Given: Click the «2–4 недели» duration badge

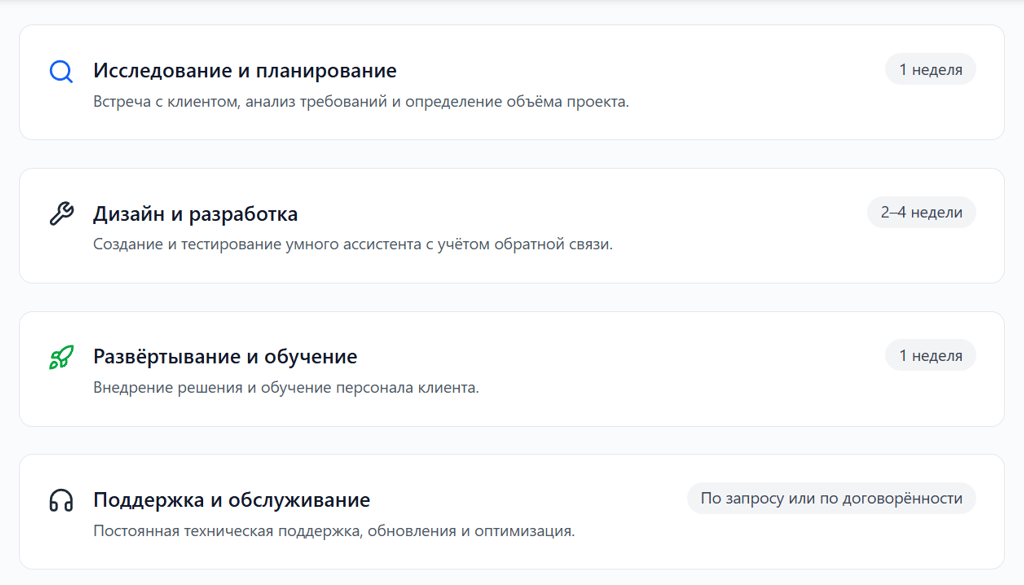Looking at the screenshot, I should point(921,212).
